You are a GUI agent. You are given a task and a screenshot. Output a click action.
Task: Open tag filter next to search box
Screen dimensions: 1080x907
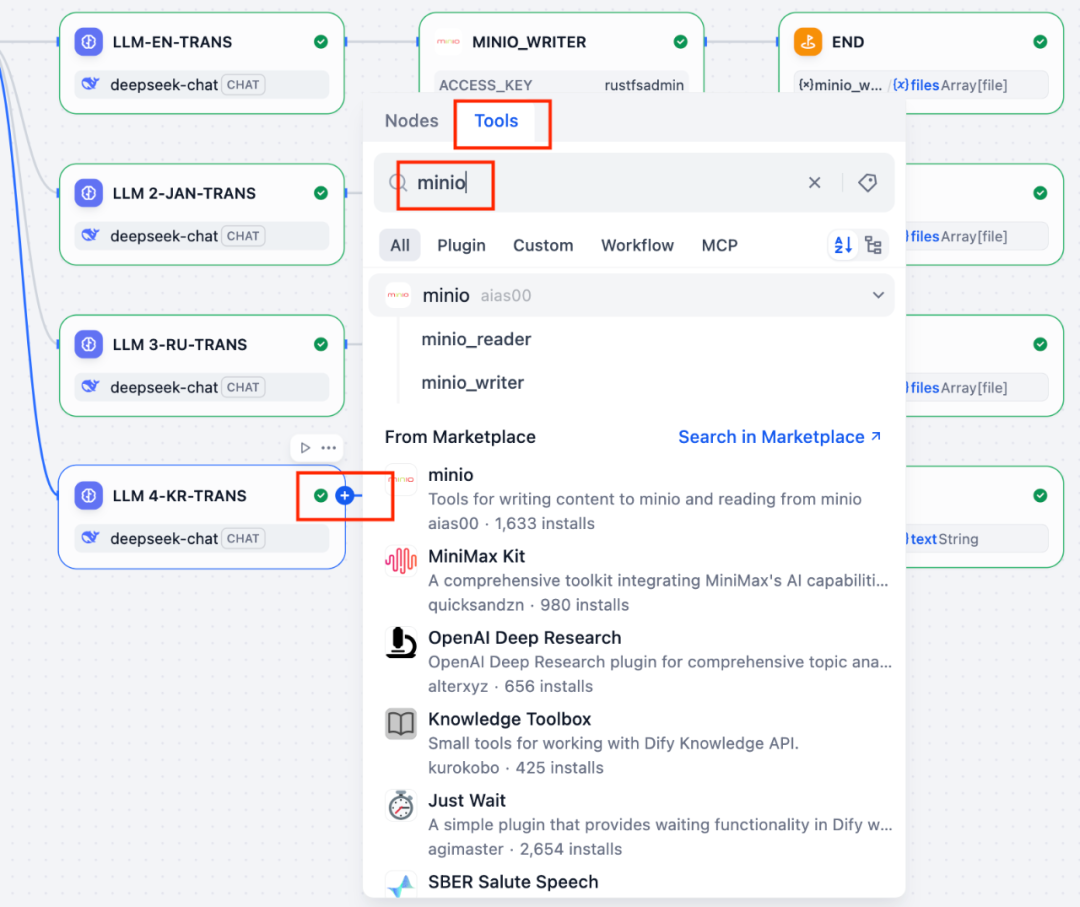coord(867,183)
